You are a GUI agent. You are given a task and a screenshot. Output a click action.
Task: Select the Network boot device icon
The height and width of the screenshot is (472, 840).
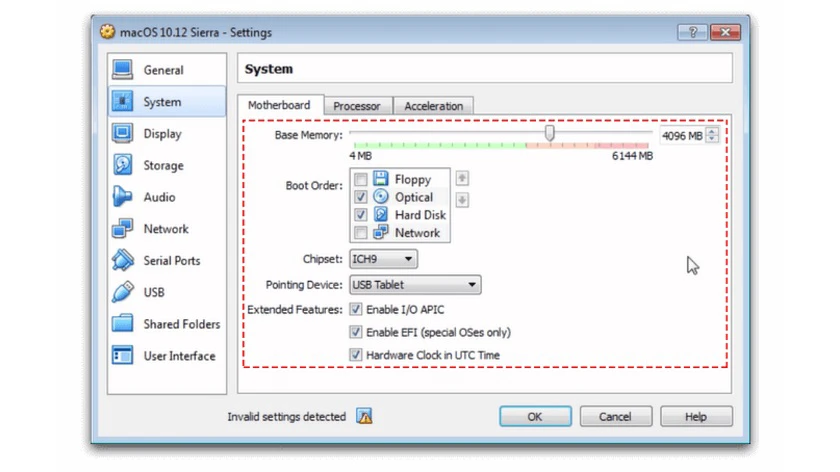click(381, 233)
